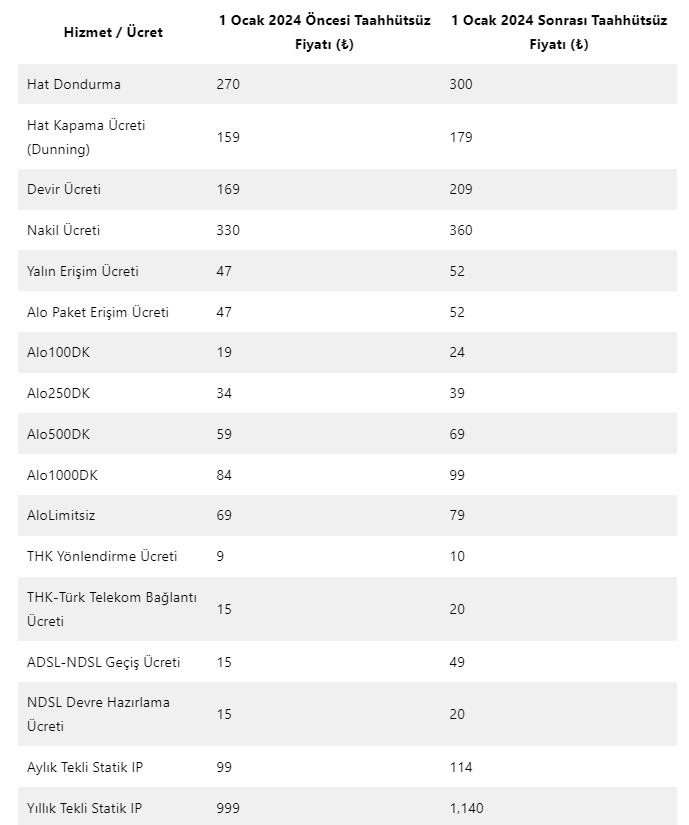Click the Alo1000DK new price 99

pyautogui.click(x=457, y=475)
